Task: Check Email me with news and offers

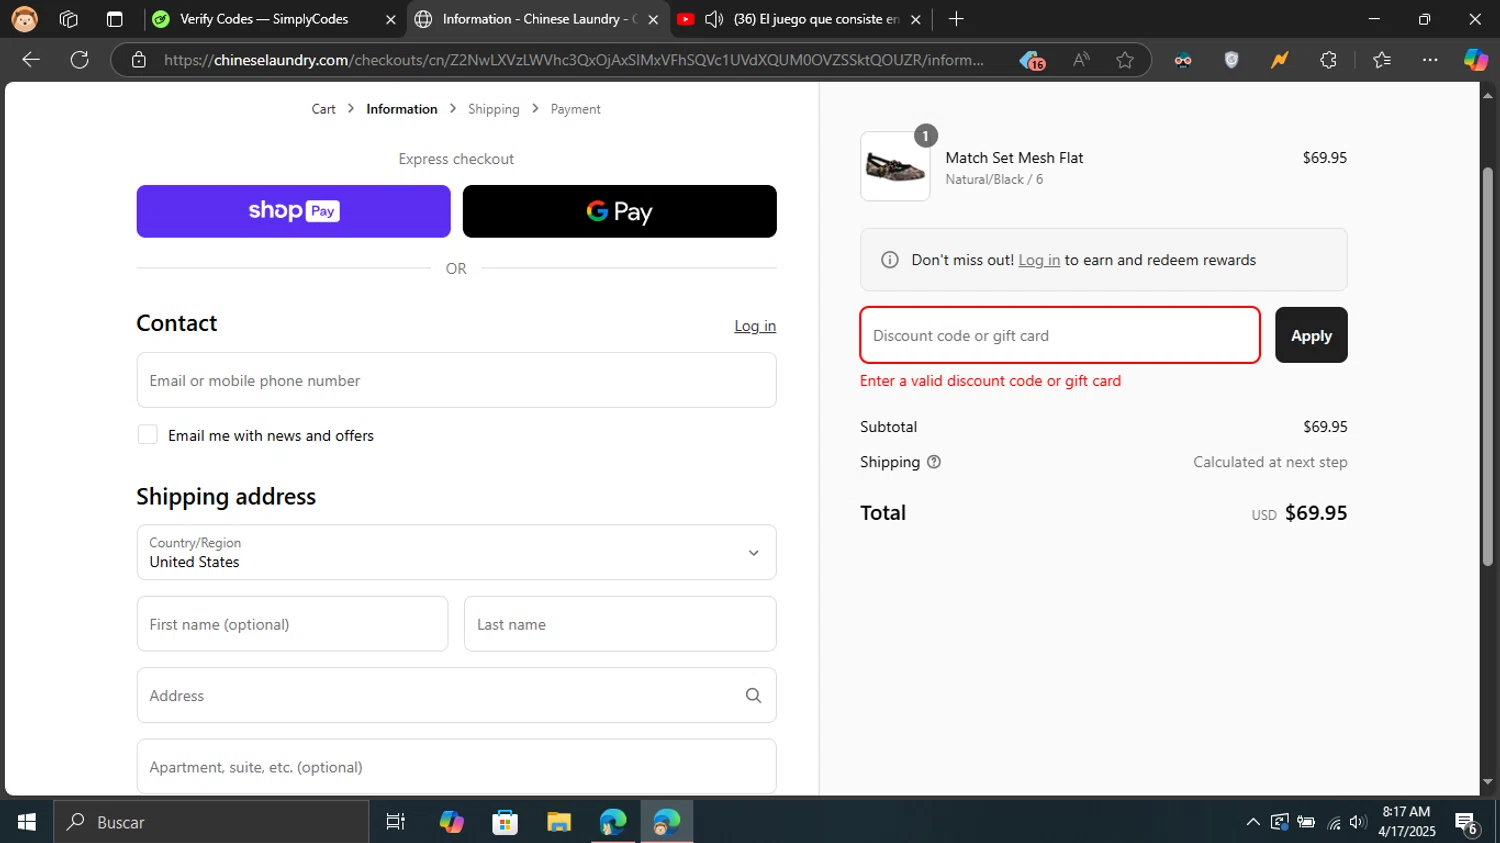Action: click(x=147, y=435)
